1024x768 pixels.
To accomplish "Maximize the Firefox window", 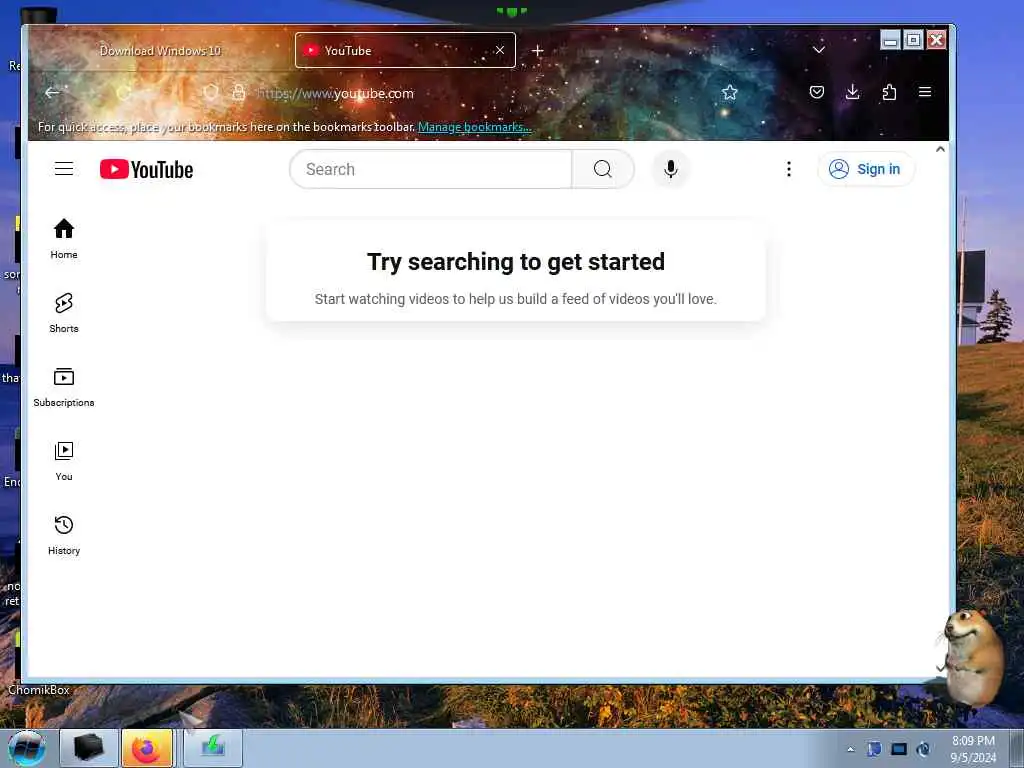I will click(913, 40).
